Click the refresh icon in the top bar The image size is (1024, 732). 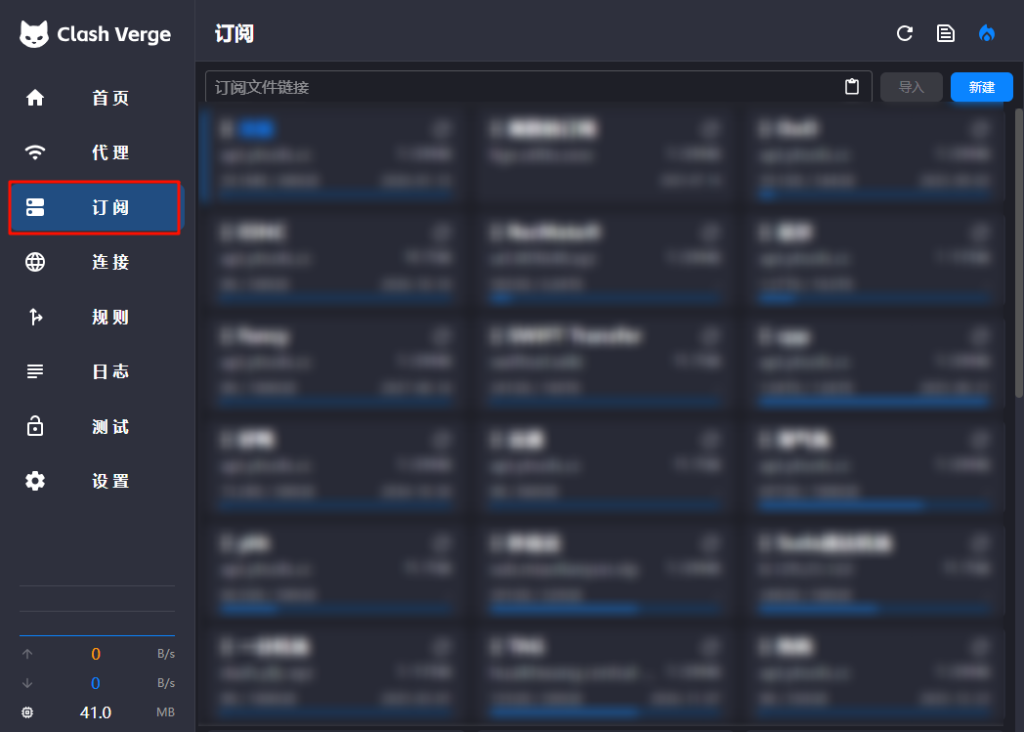tap(904, 33)
